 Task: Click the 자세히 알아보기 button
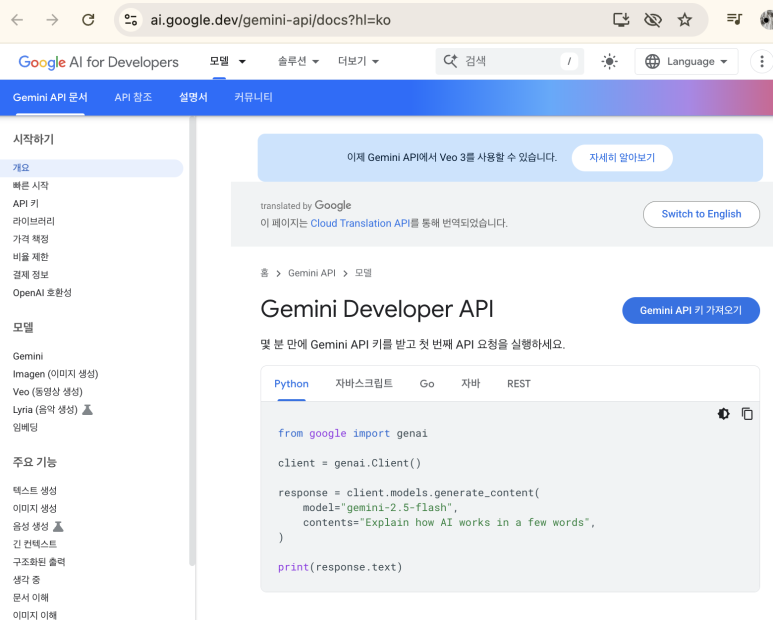pos(622,158)
